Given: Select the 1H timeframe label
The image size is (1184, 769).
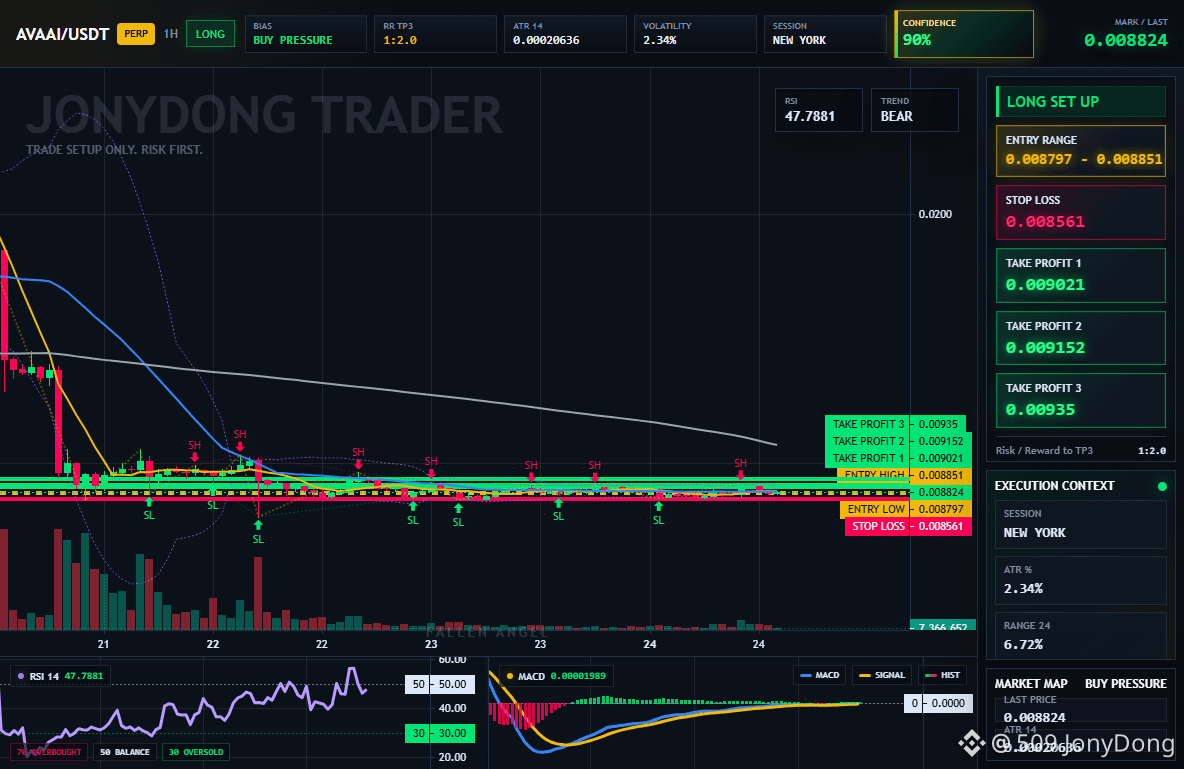Looking at the screenshot, I should point(171,34).
